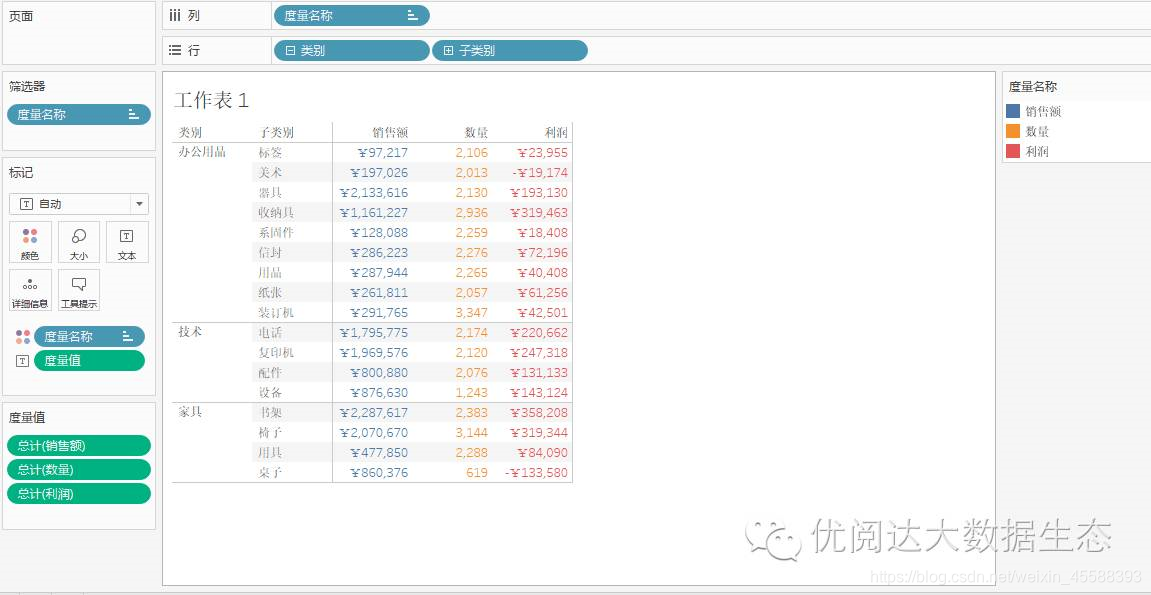The image size is (1151, 595).
Task: Click the 装订机 subcategory row label
Action: pos(276,313)
